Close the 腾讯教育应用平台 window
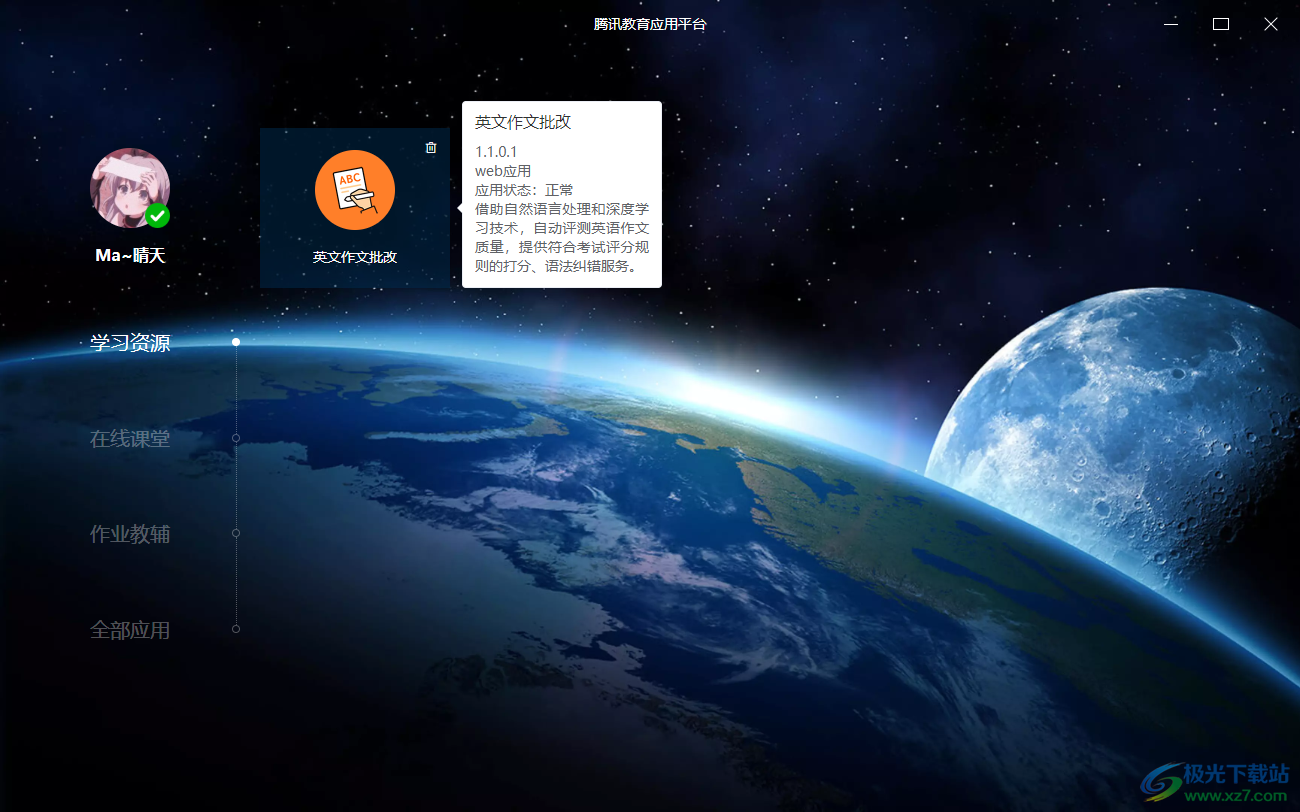Image resolution: width=1300 pixels, height=812 pixels. coord(1271,24)
